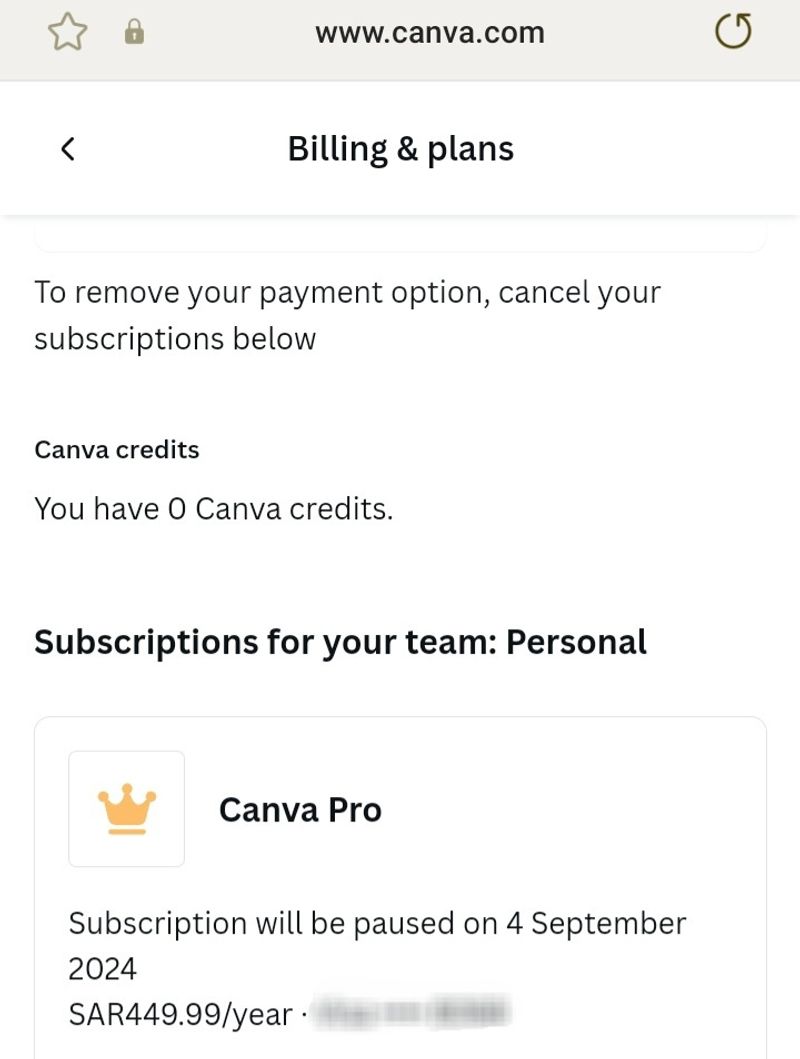
Task: Select the team name 'Personal'
Action: pos(577,641)
